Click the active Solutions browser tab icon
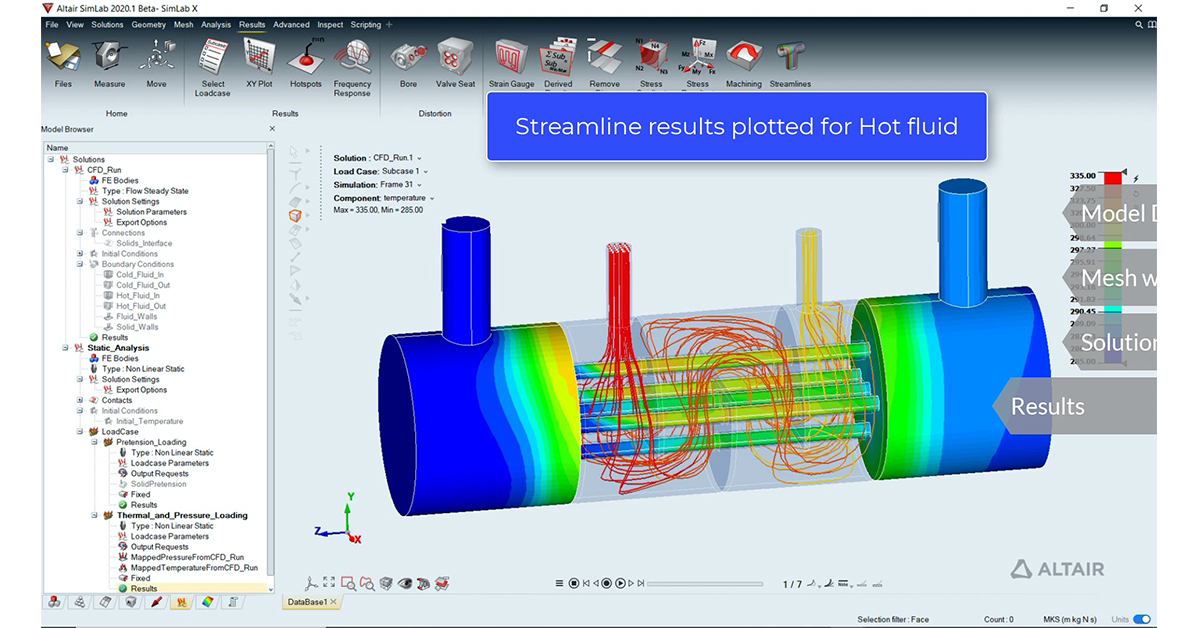The width and height of the screenshot is (1200, 628). tap(182, 602)
